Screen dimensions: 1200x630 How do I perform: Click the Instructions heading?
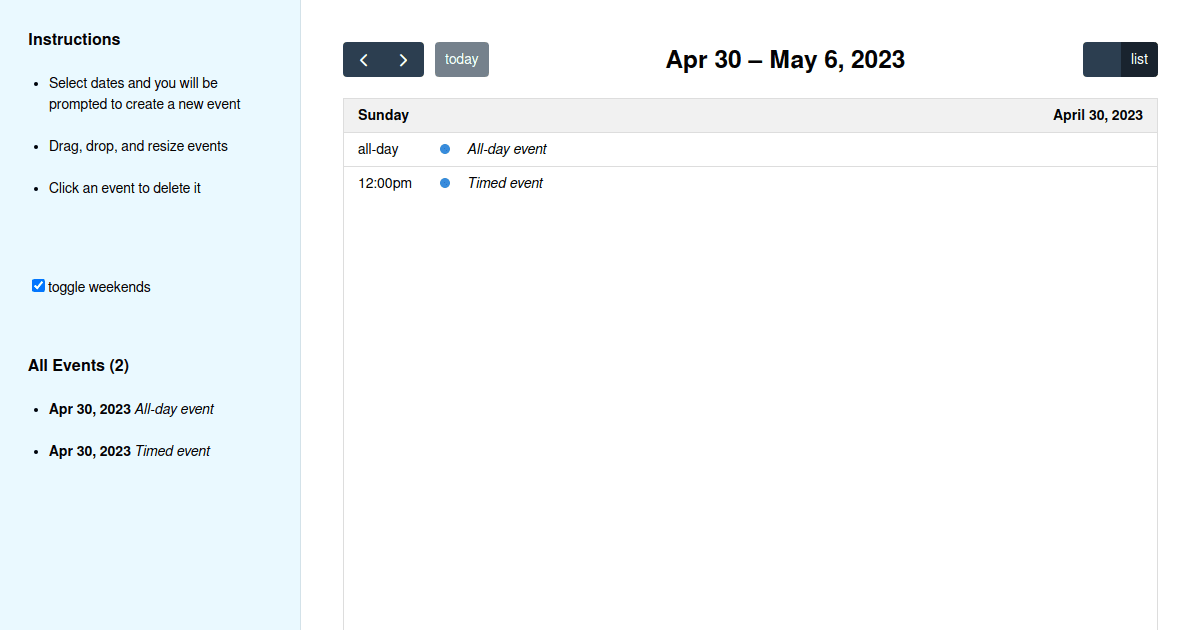(x=74, y=39)
